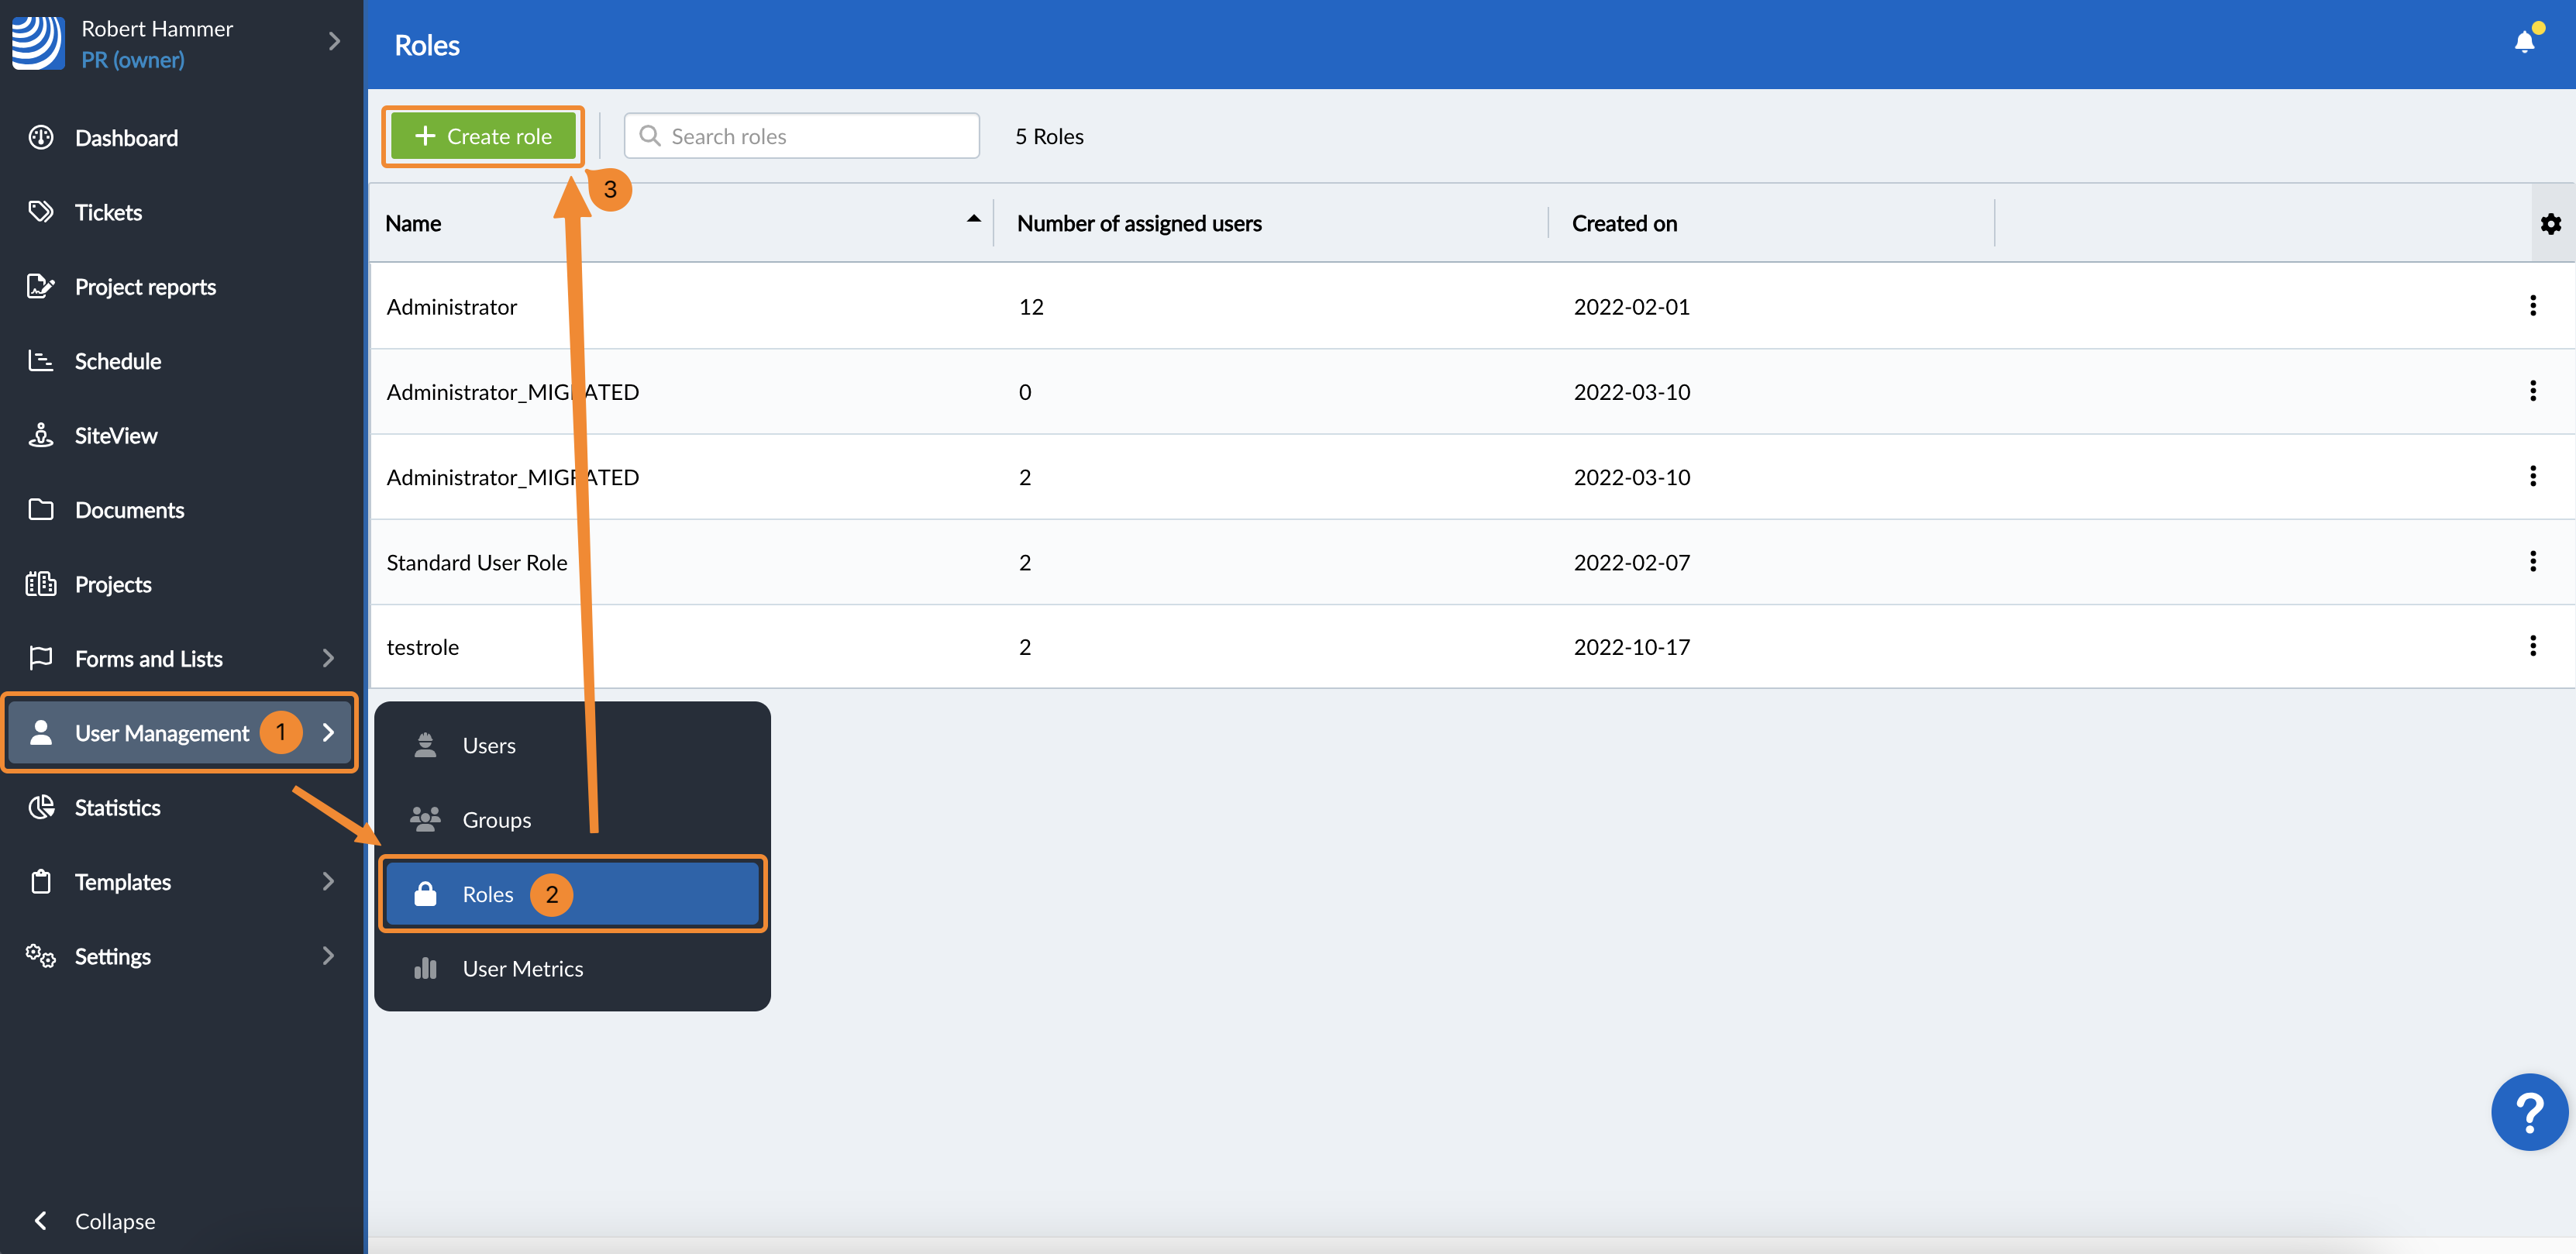This screenshot has width=2576, height=1254.
Task: Select Users in User Management flyout
Action: coord(489,746)
